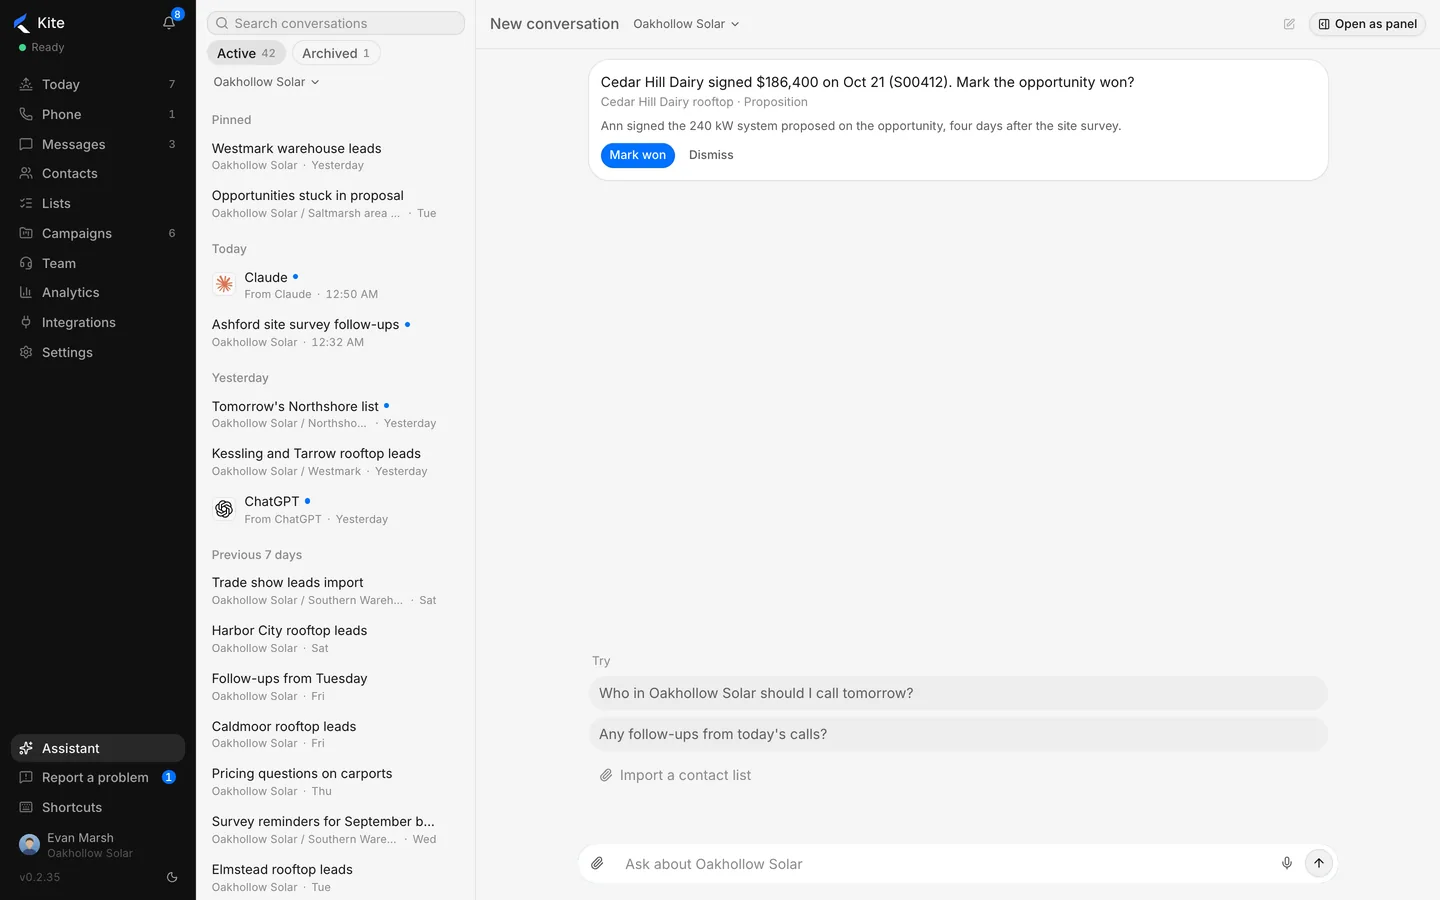
Task: Focus the Ask about Oakhollow Solar input
Action: pos(945,864)
